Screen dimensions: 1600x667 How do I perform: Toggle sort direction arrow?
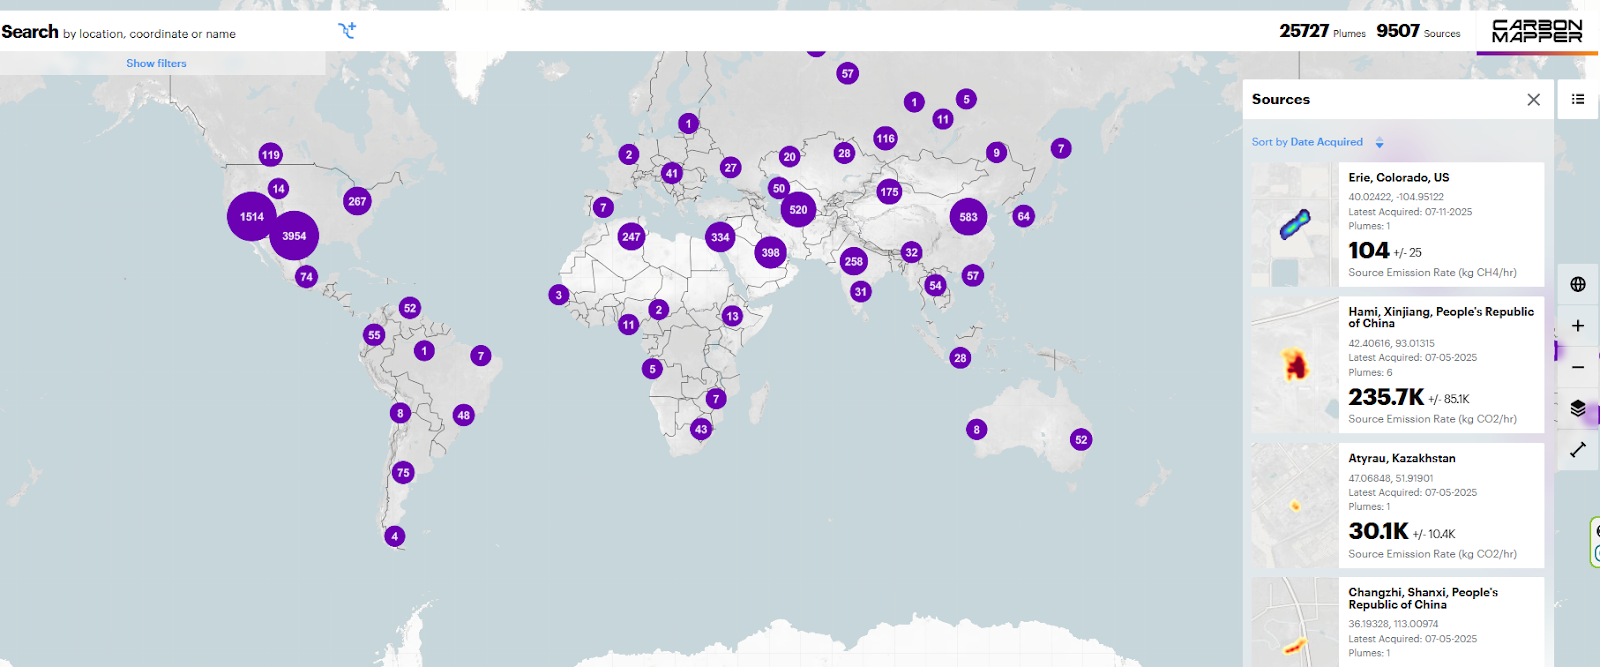pyautogui.click(x=1380, y=143)
